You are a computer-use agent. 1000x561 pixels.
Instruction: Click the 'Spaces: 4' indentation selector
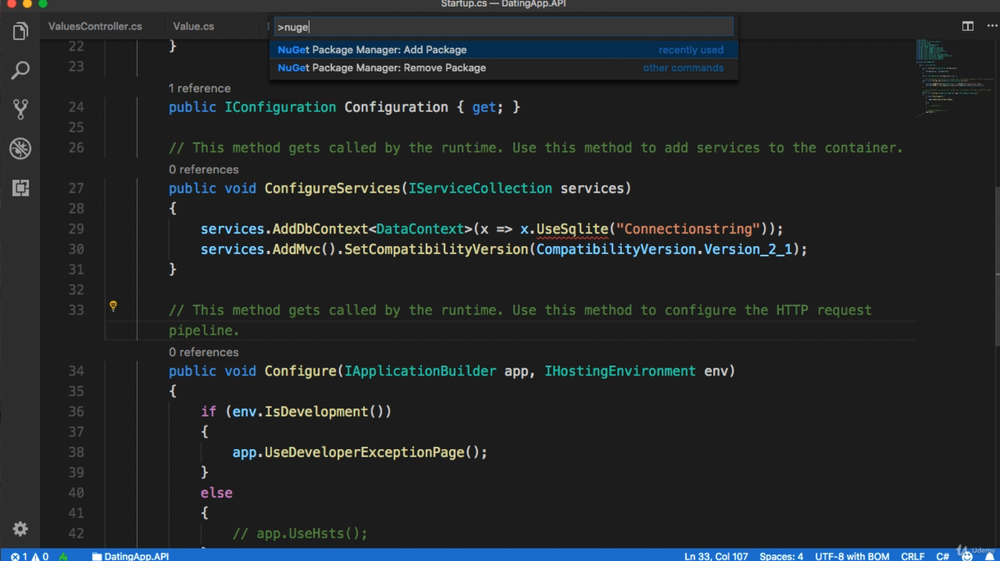[x=781, y=556]
